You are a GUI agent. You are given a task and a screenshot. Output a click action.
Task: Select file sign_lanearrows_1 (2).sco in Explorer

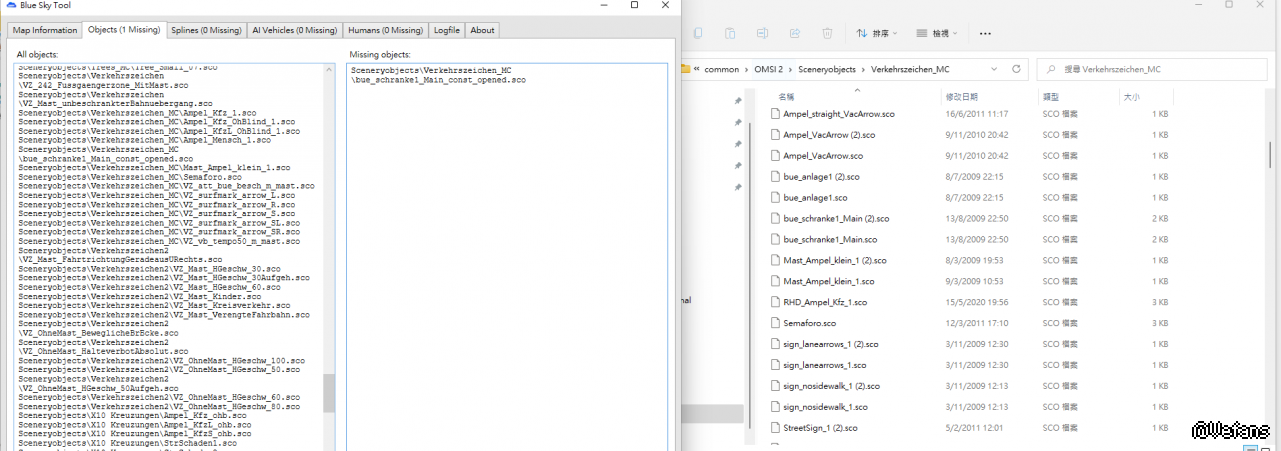point(832,344)
